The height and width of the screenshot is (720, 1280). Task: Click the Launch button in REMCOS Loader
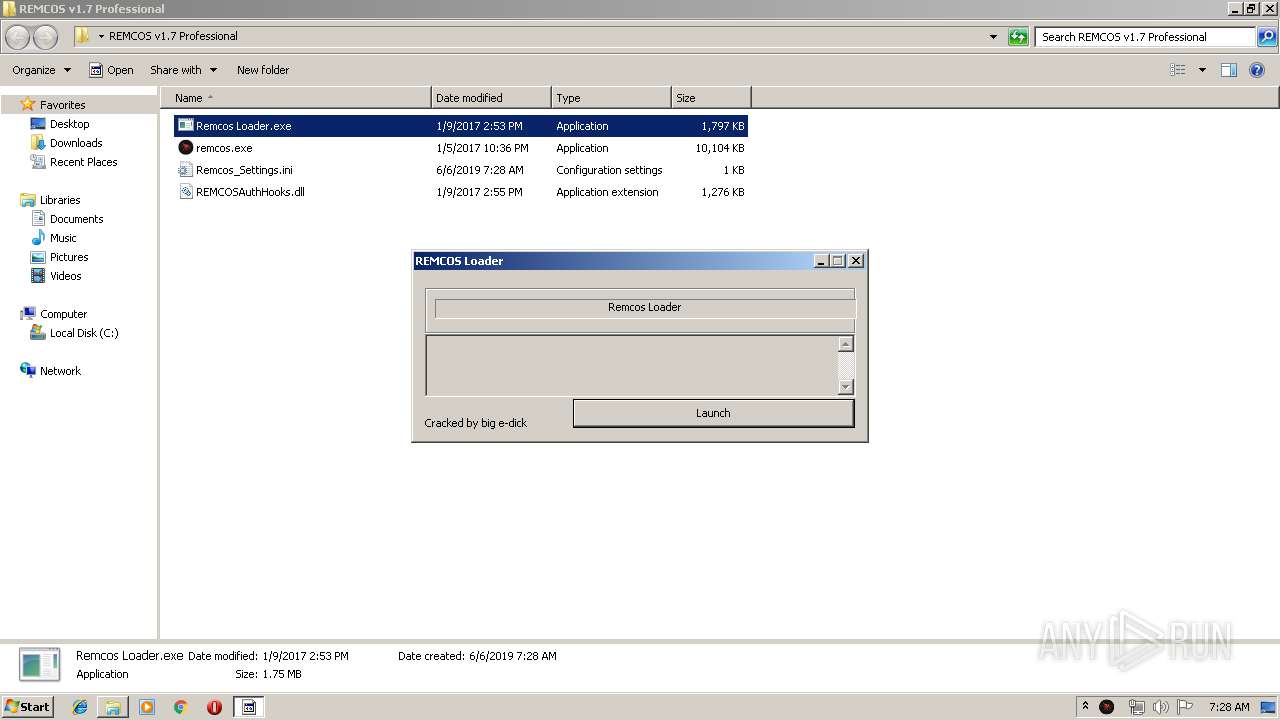click(x=713, y=413)
